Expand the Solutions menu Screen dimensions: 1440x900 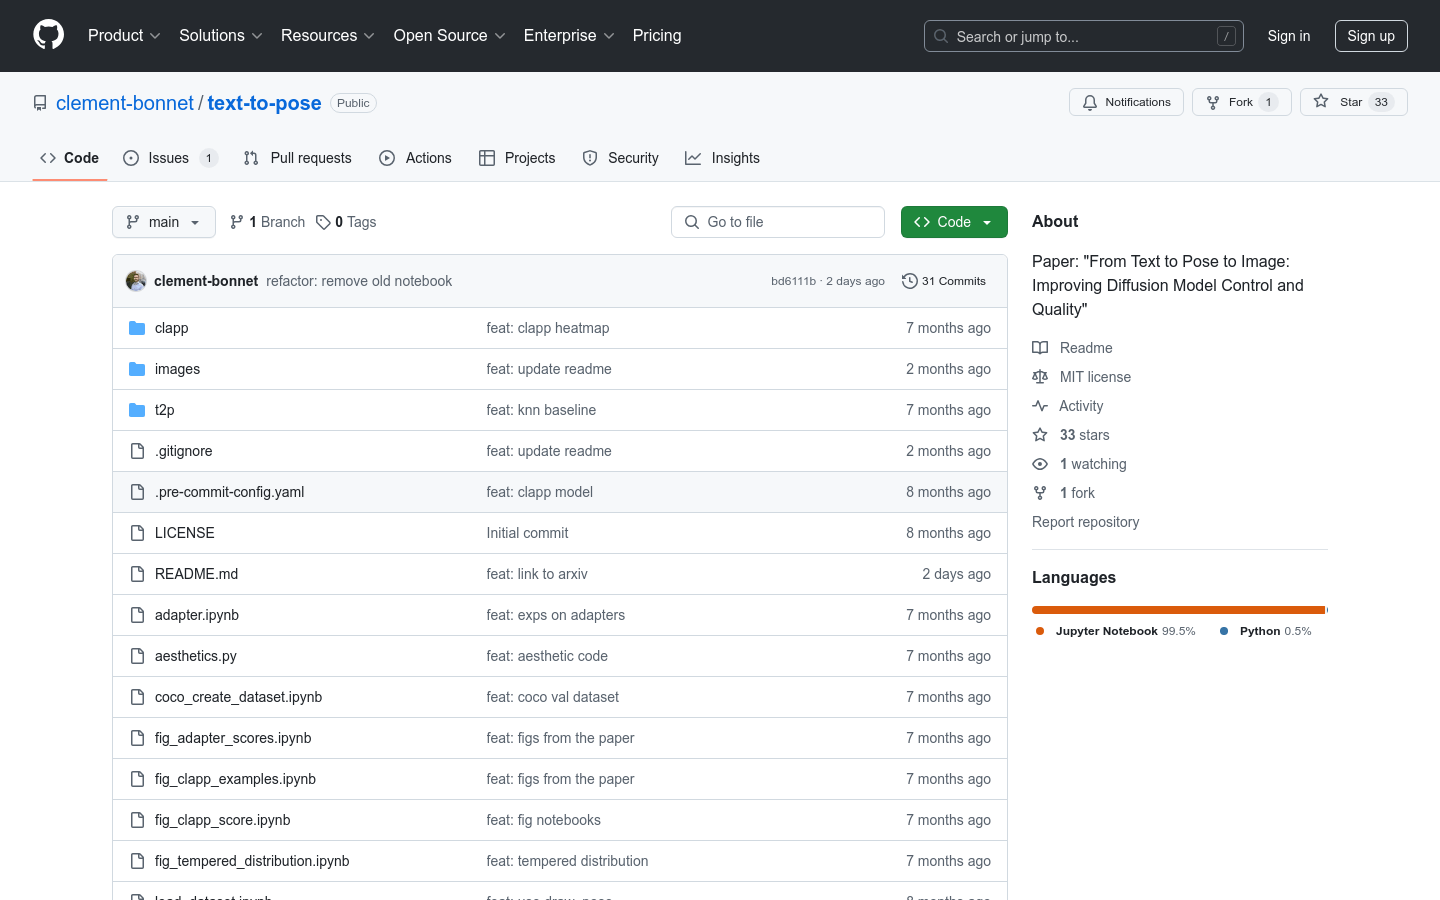[x=221, y=35]
